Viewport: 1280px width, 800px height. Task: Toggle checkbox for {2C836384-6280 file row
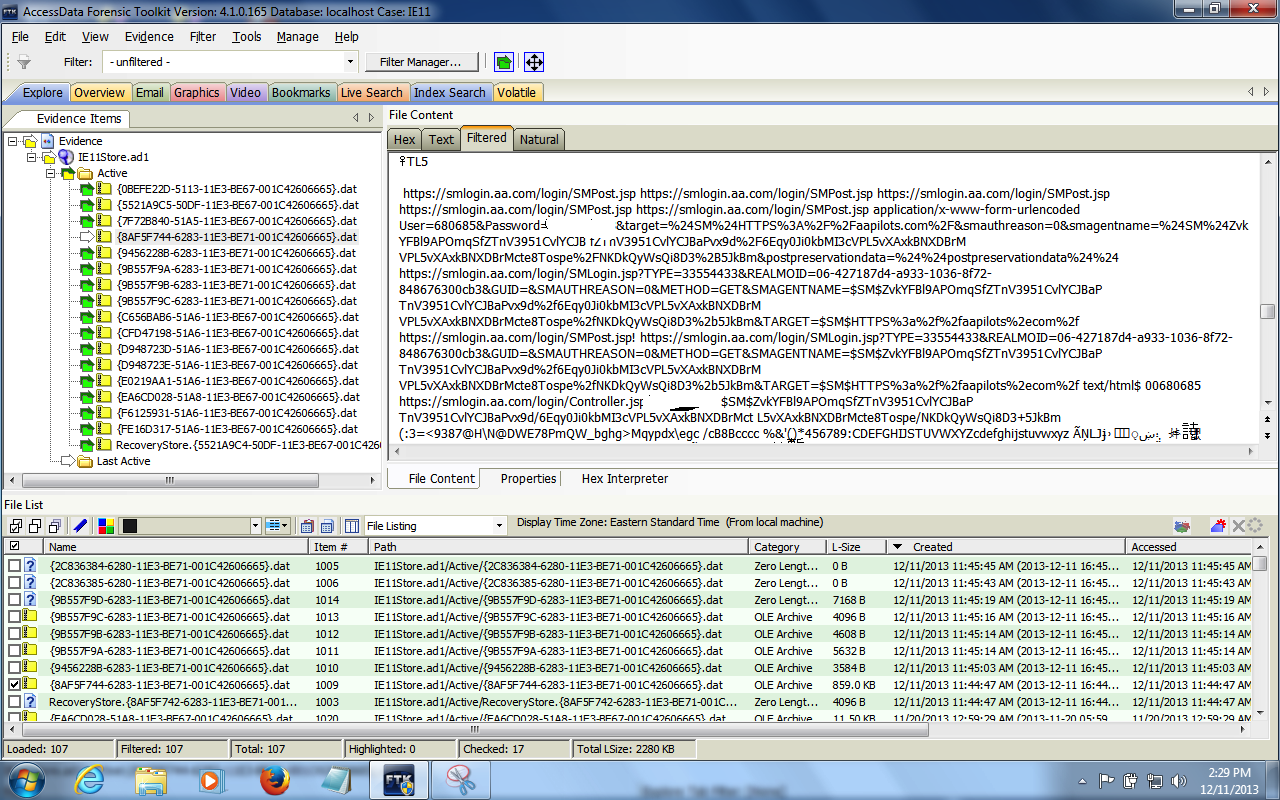14,566
